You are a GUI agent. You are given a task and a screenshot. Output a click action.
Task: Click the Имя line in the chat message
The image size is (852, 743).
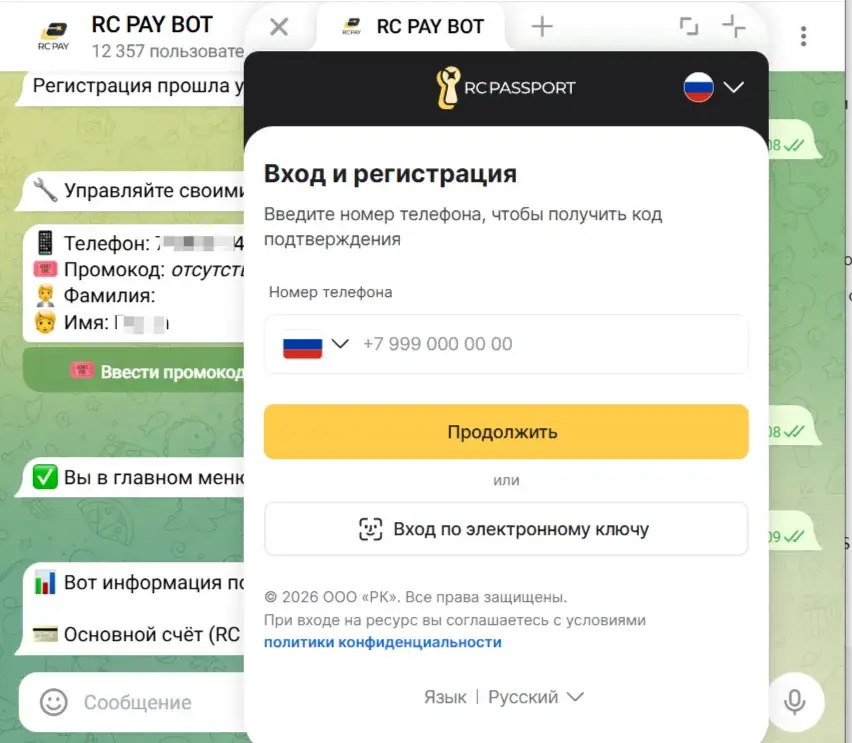click(102, 322)
